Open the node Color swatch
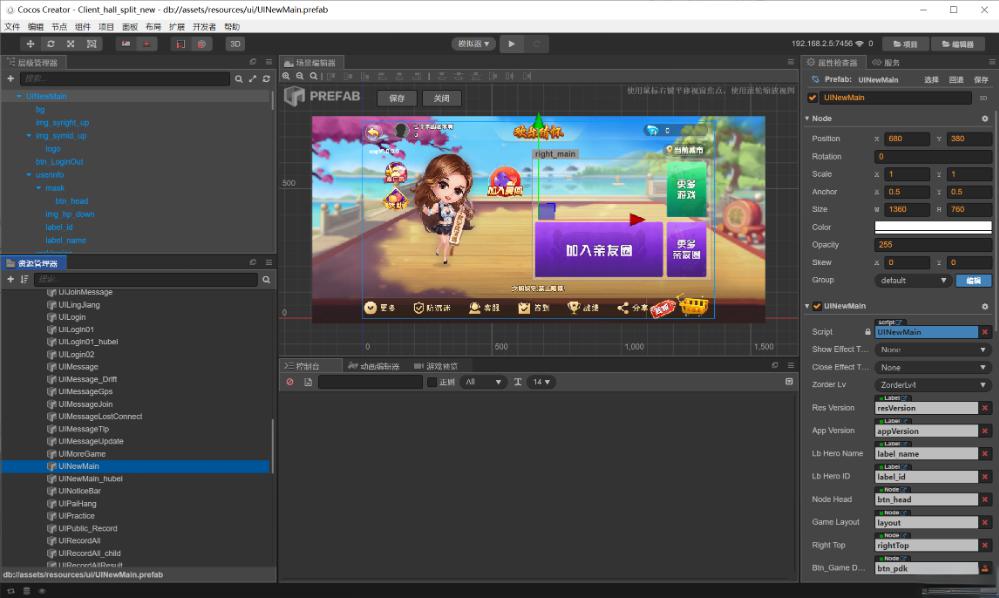Viewport: 999px width, 598px height. click(x=932, y=227)
